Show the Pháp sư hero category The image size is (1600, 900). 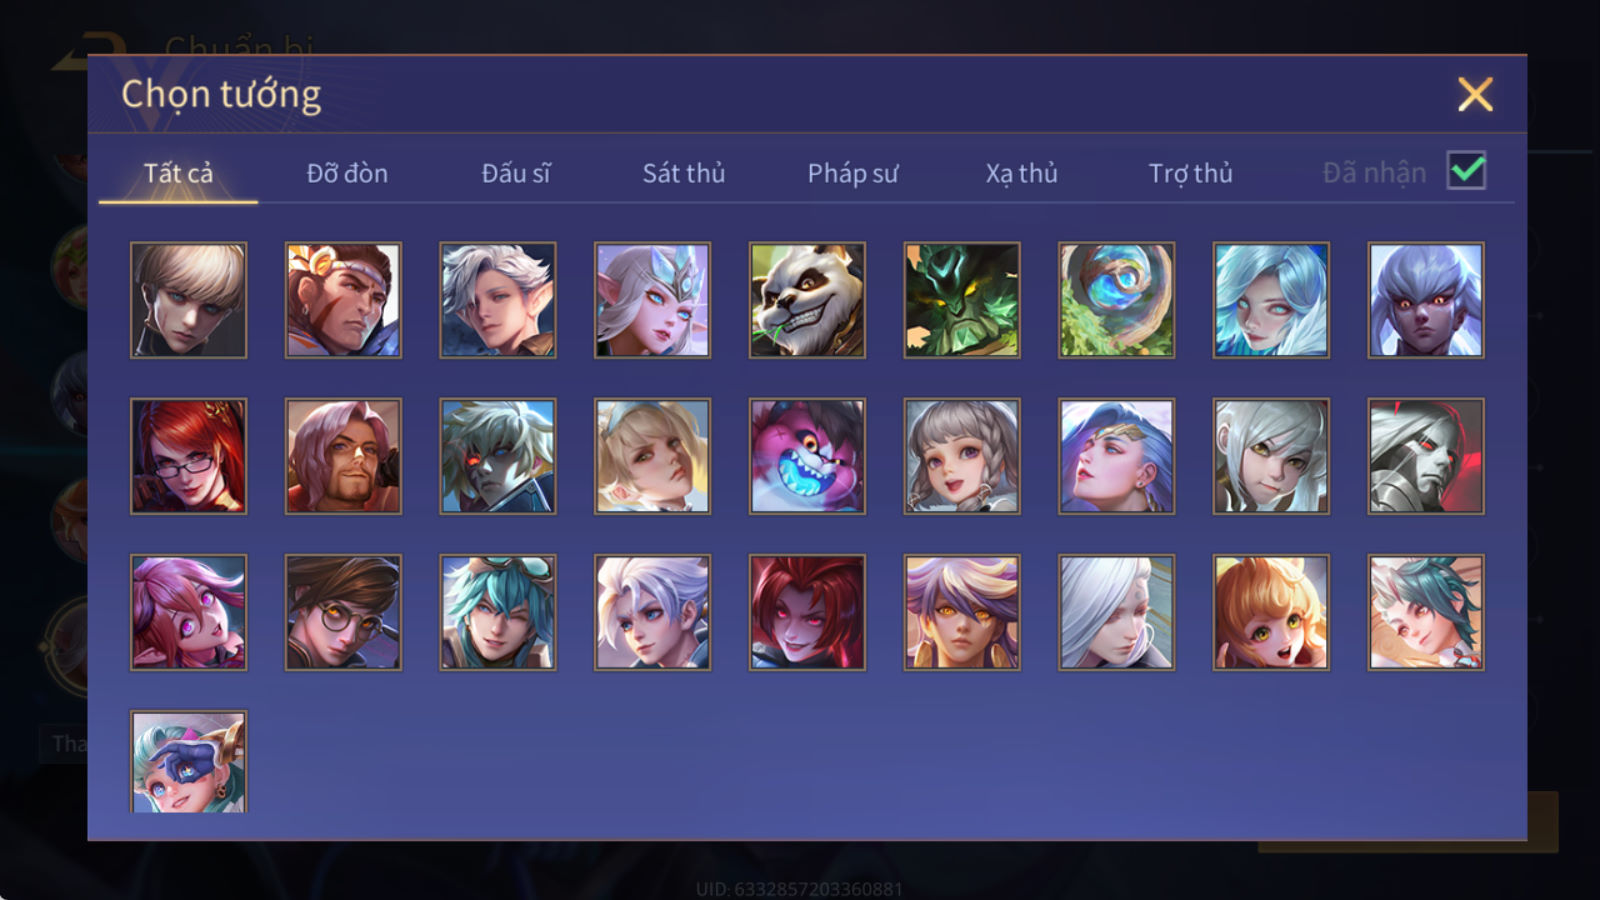[x=853, y=173]
